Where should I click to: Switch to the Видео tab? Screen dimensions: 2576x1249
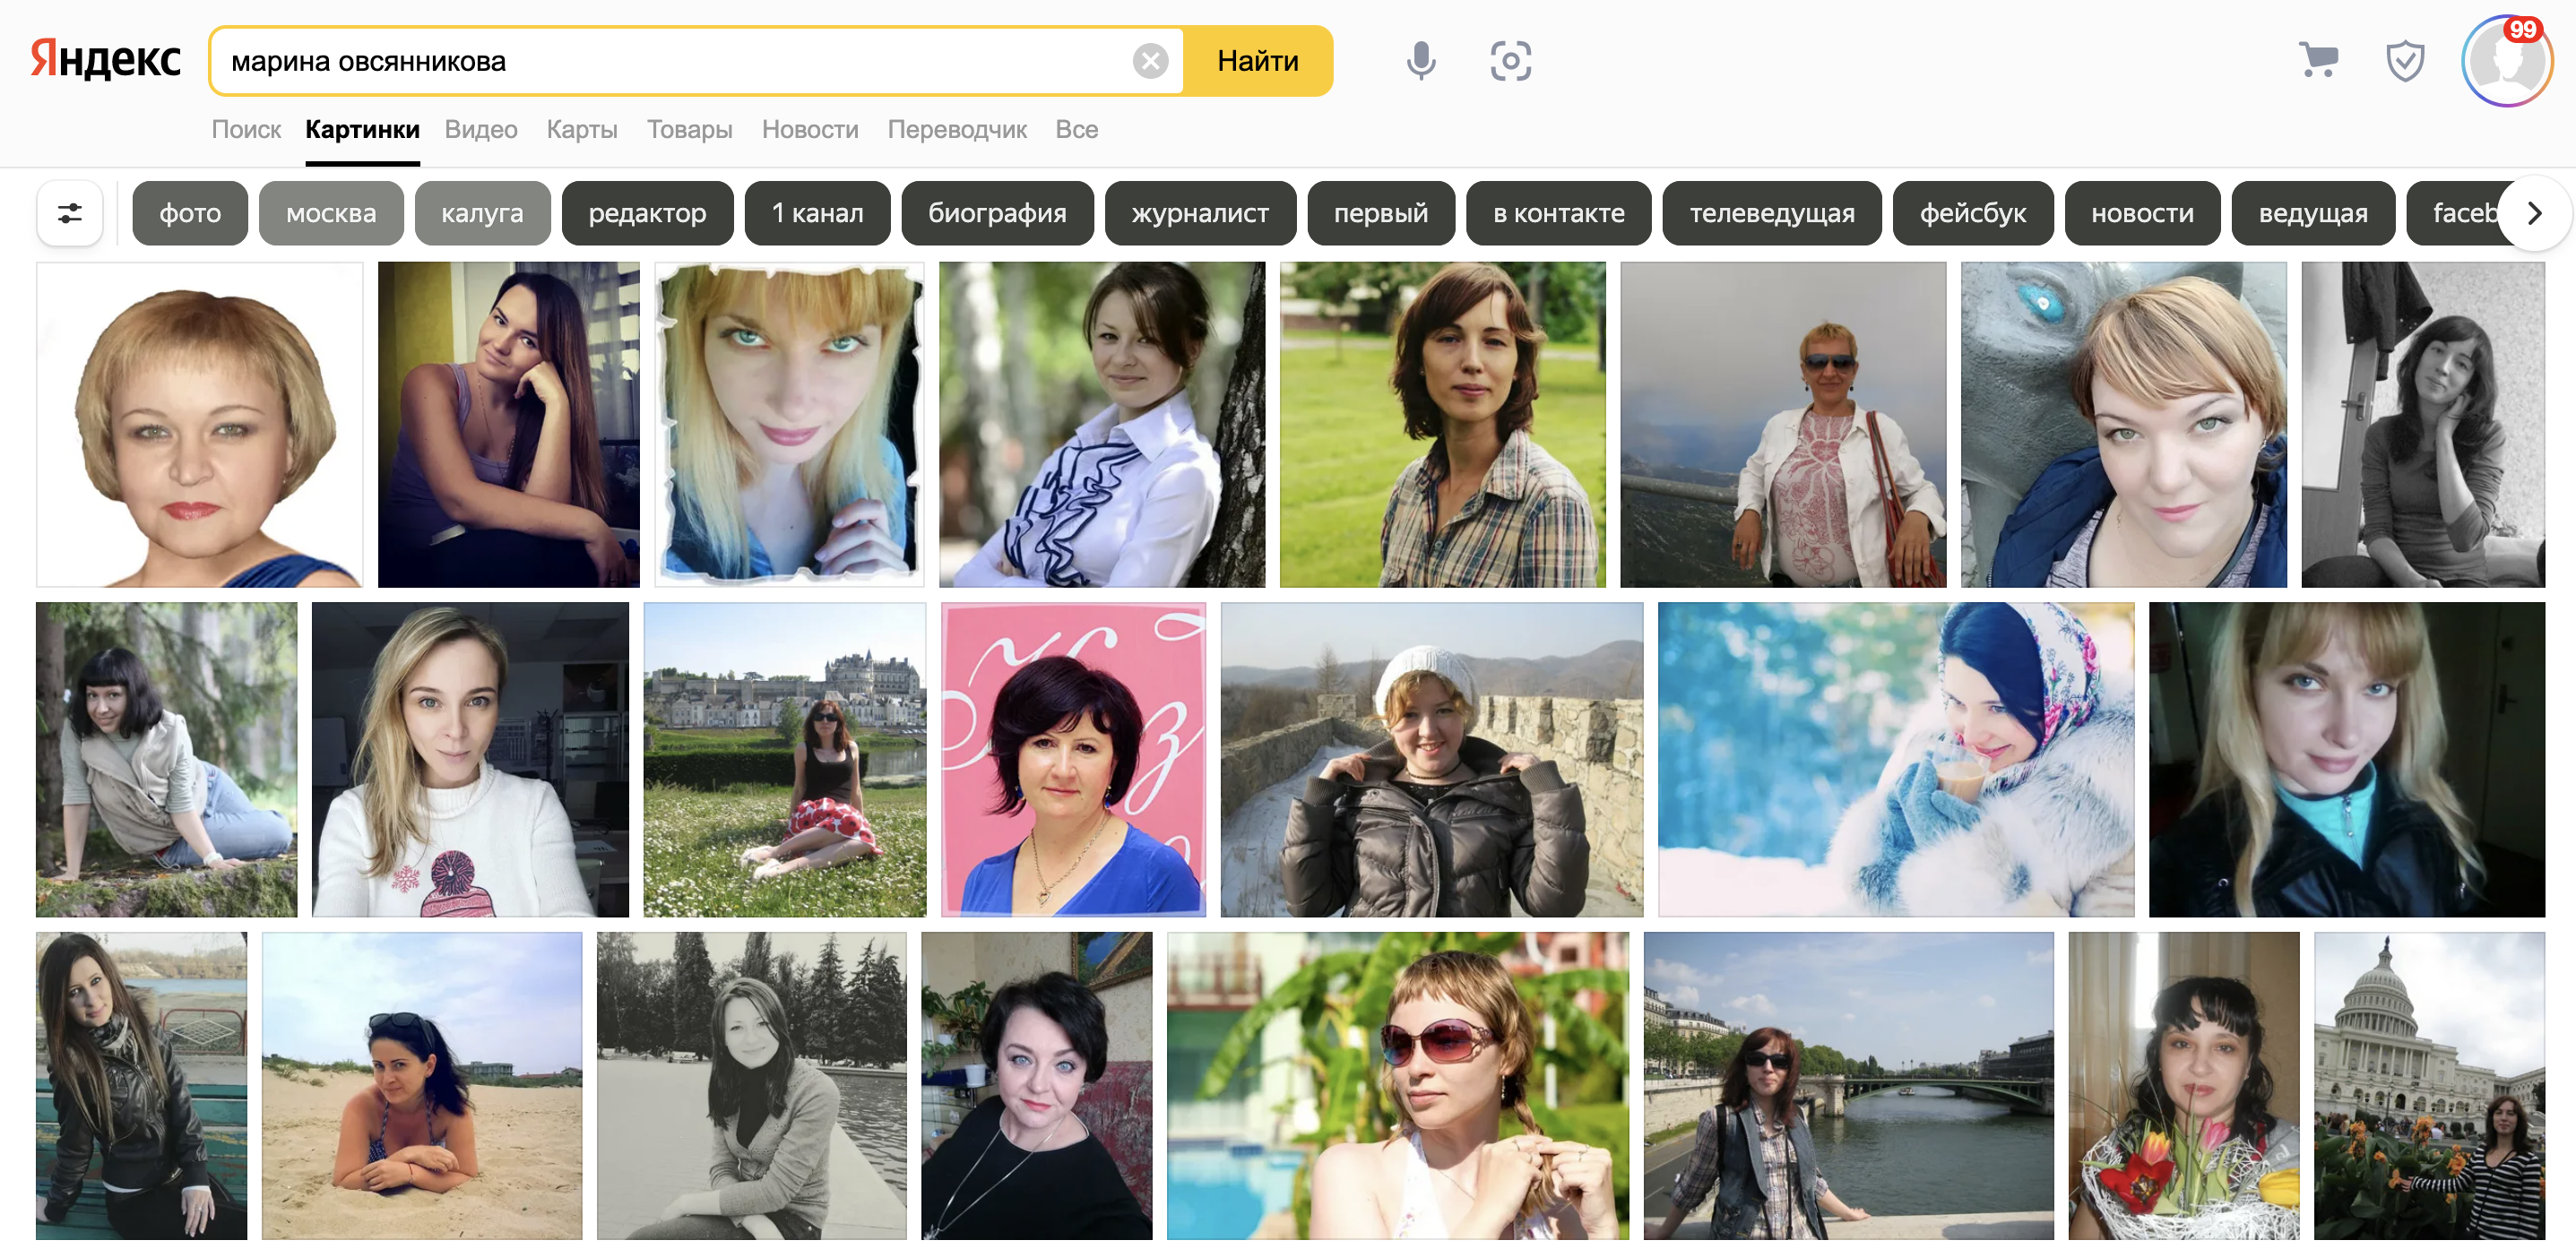[x=481, y=130]
